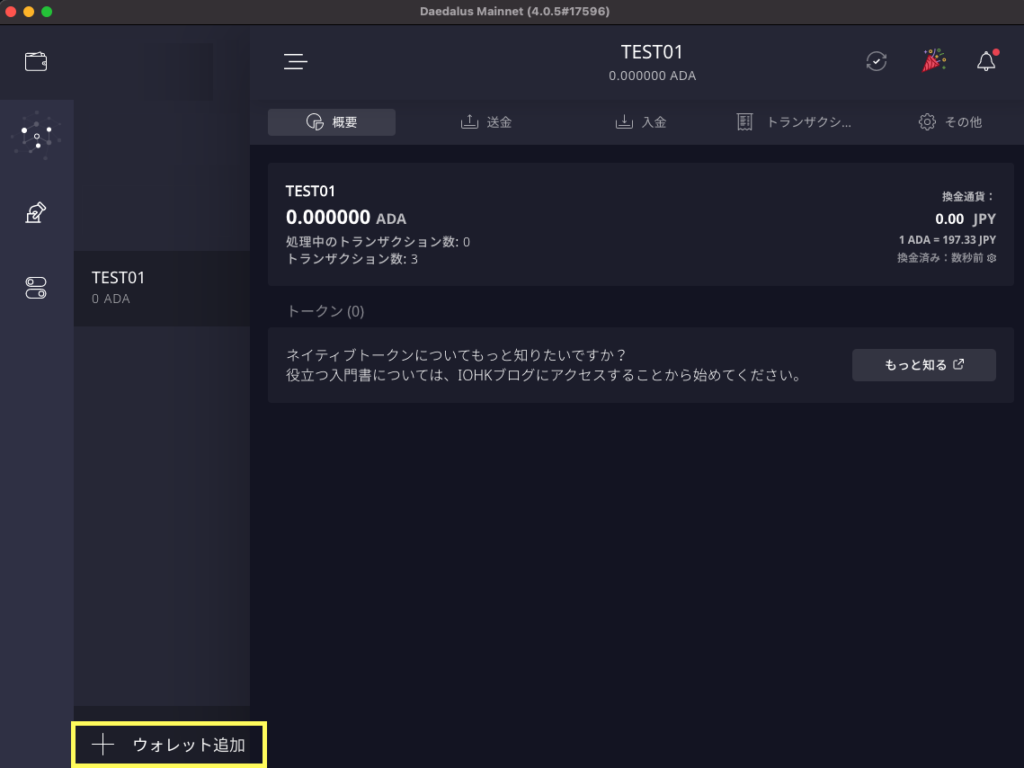1024x768 pixels.
Task: Toggle the hamburger menu icon
Action: (295, 62)
